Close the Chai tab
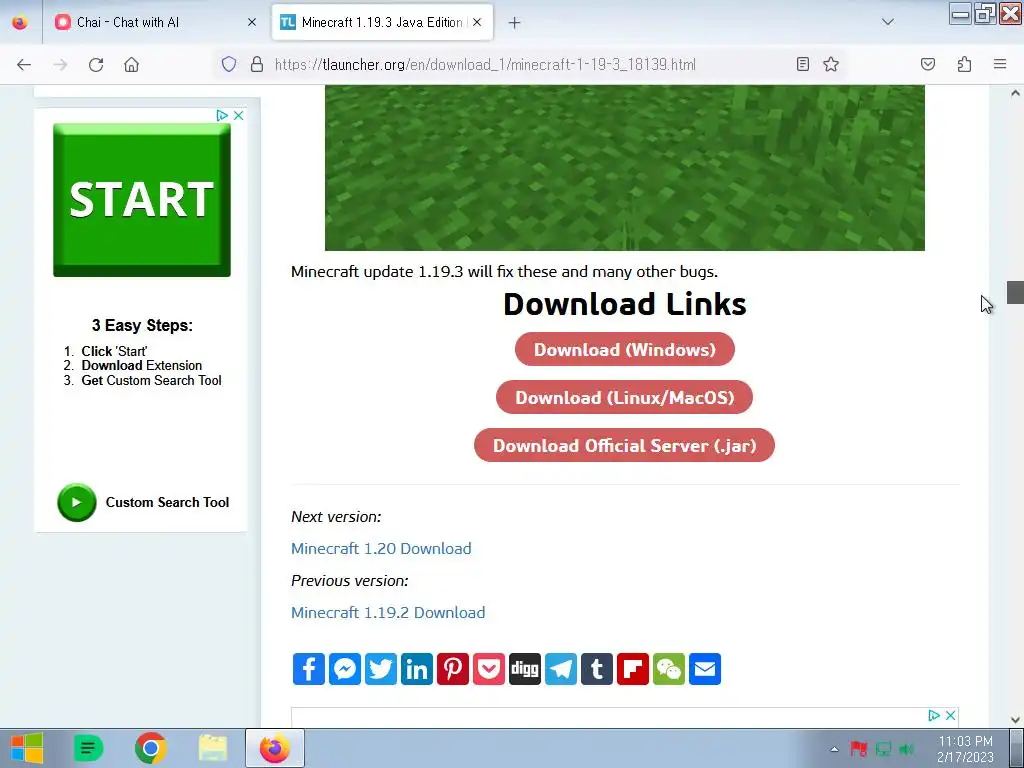This screenshot has height=768, width=1024. pyautogui.click(x=252, y=22)
